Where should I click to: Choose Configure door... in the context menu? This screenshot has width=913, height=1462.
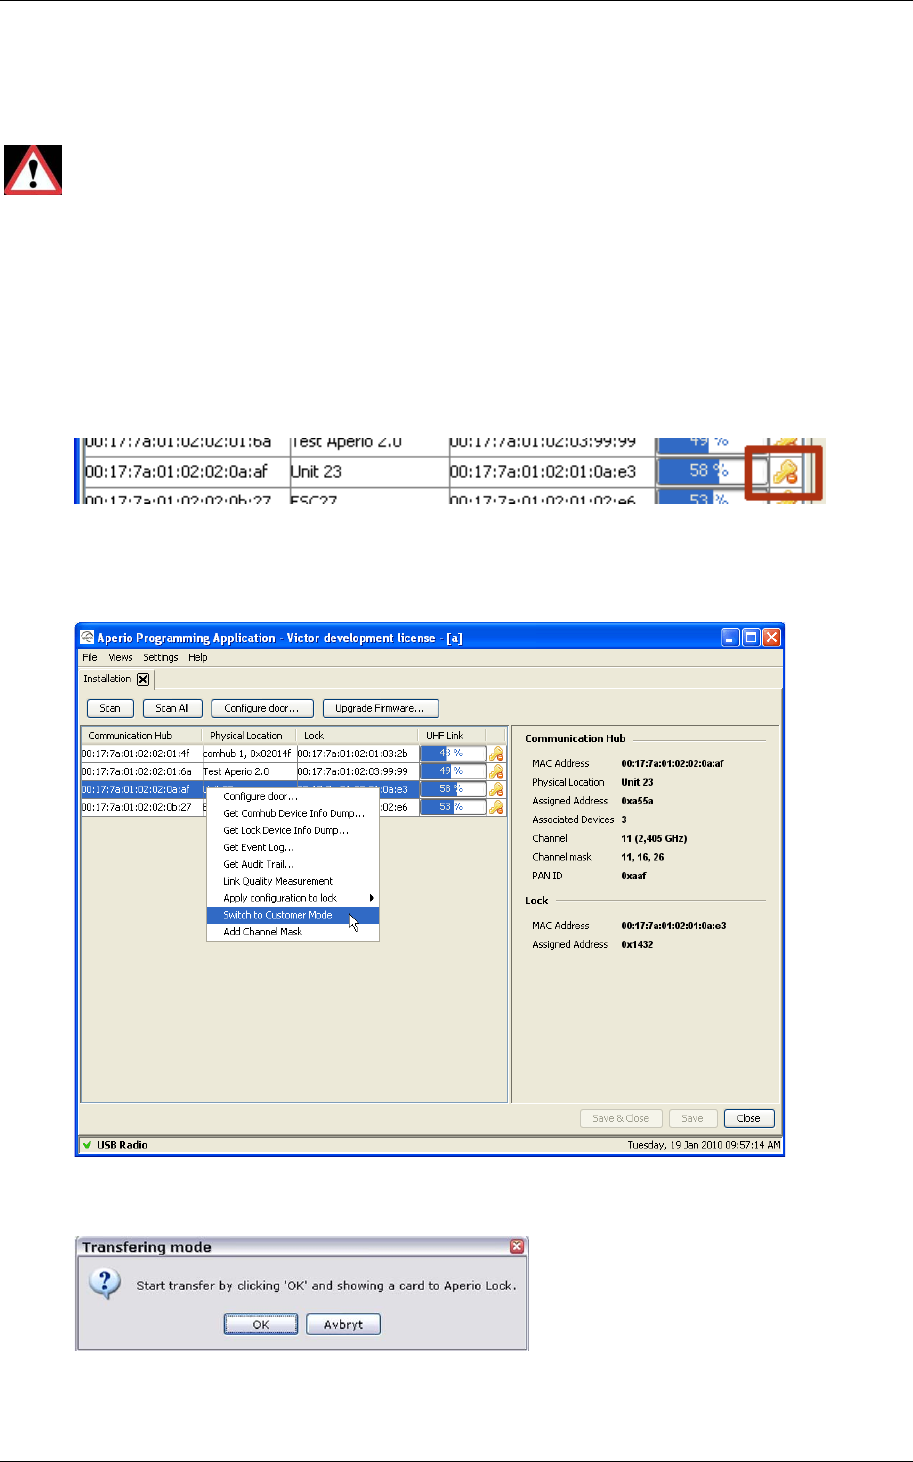[x=292, y=797]
